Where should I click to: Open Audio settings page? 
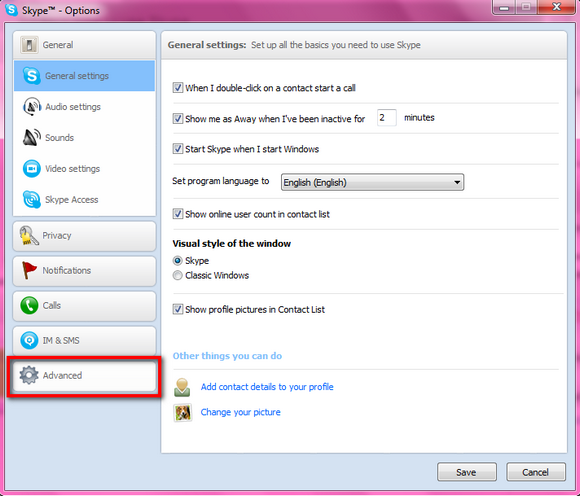click(84, 107)
